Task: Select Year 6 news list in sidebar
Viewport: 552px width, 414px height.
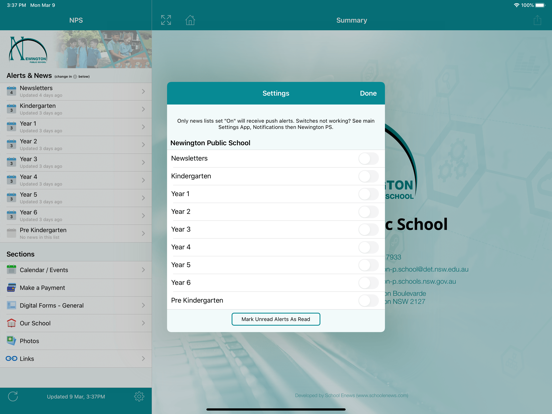Action: [76, 215]
